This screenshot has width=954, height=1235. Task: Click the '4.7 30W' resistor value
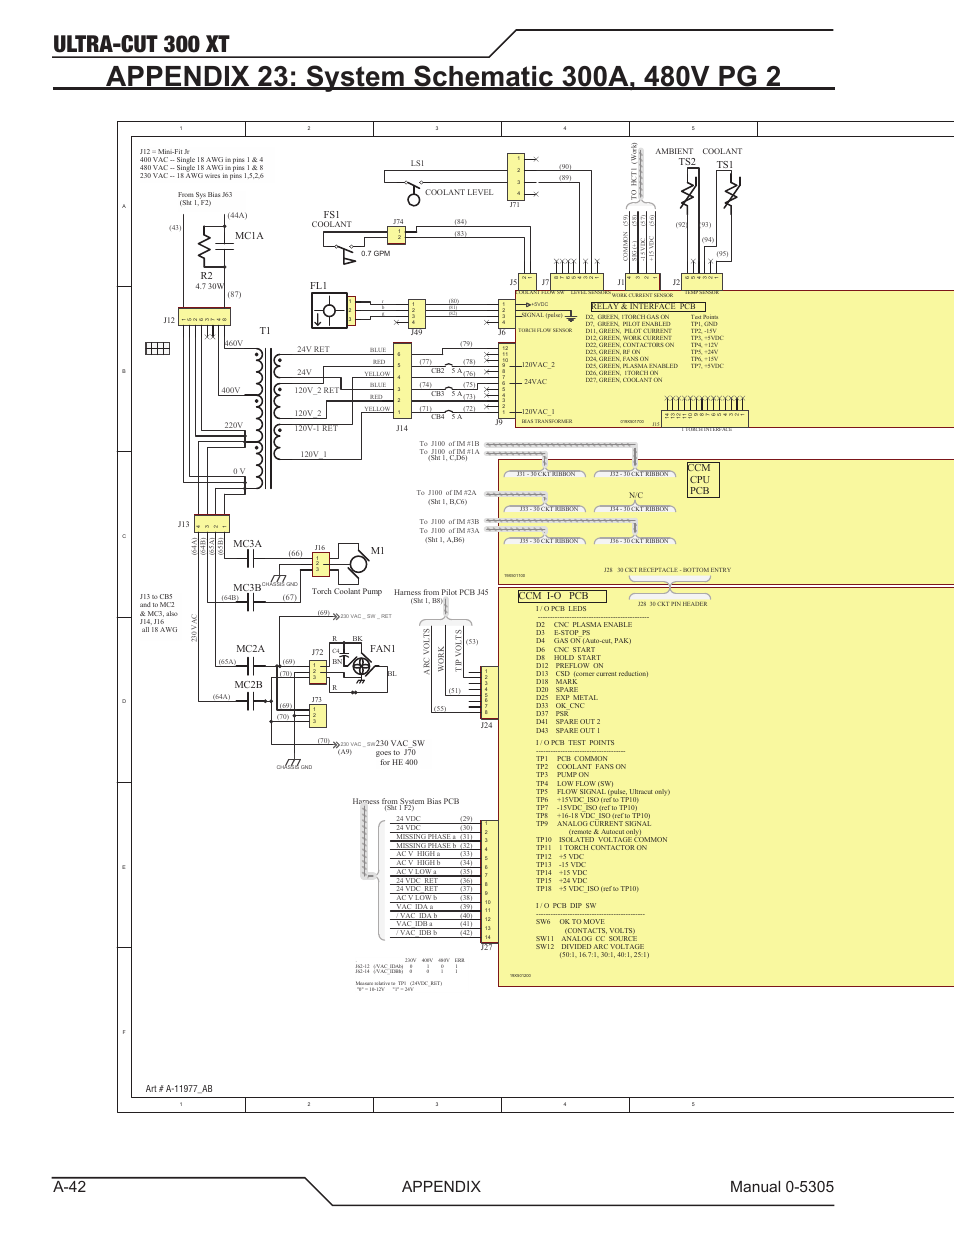[210, 286]
